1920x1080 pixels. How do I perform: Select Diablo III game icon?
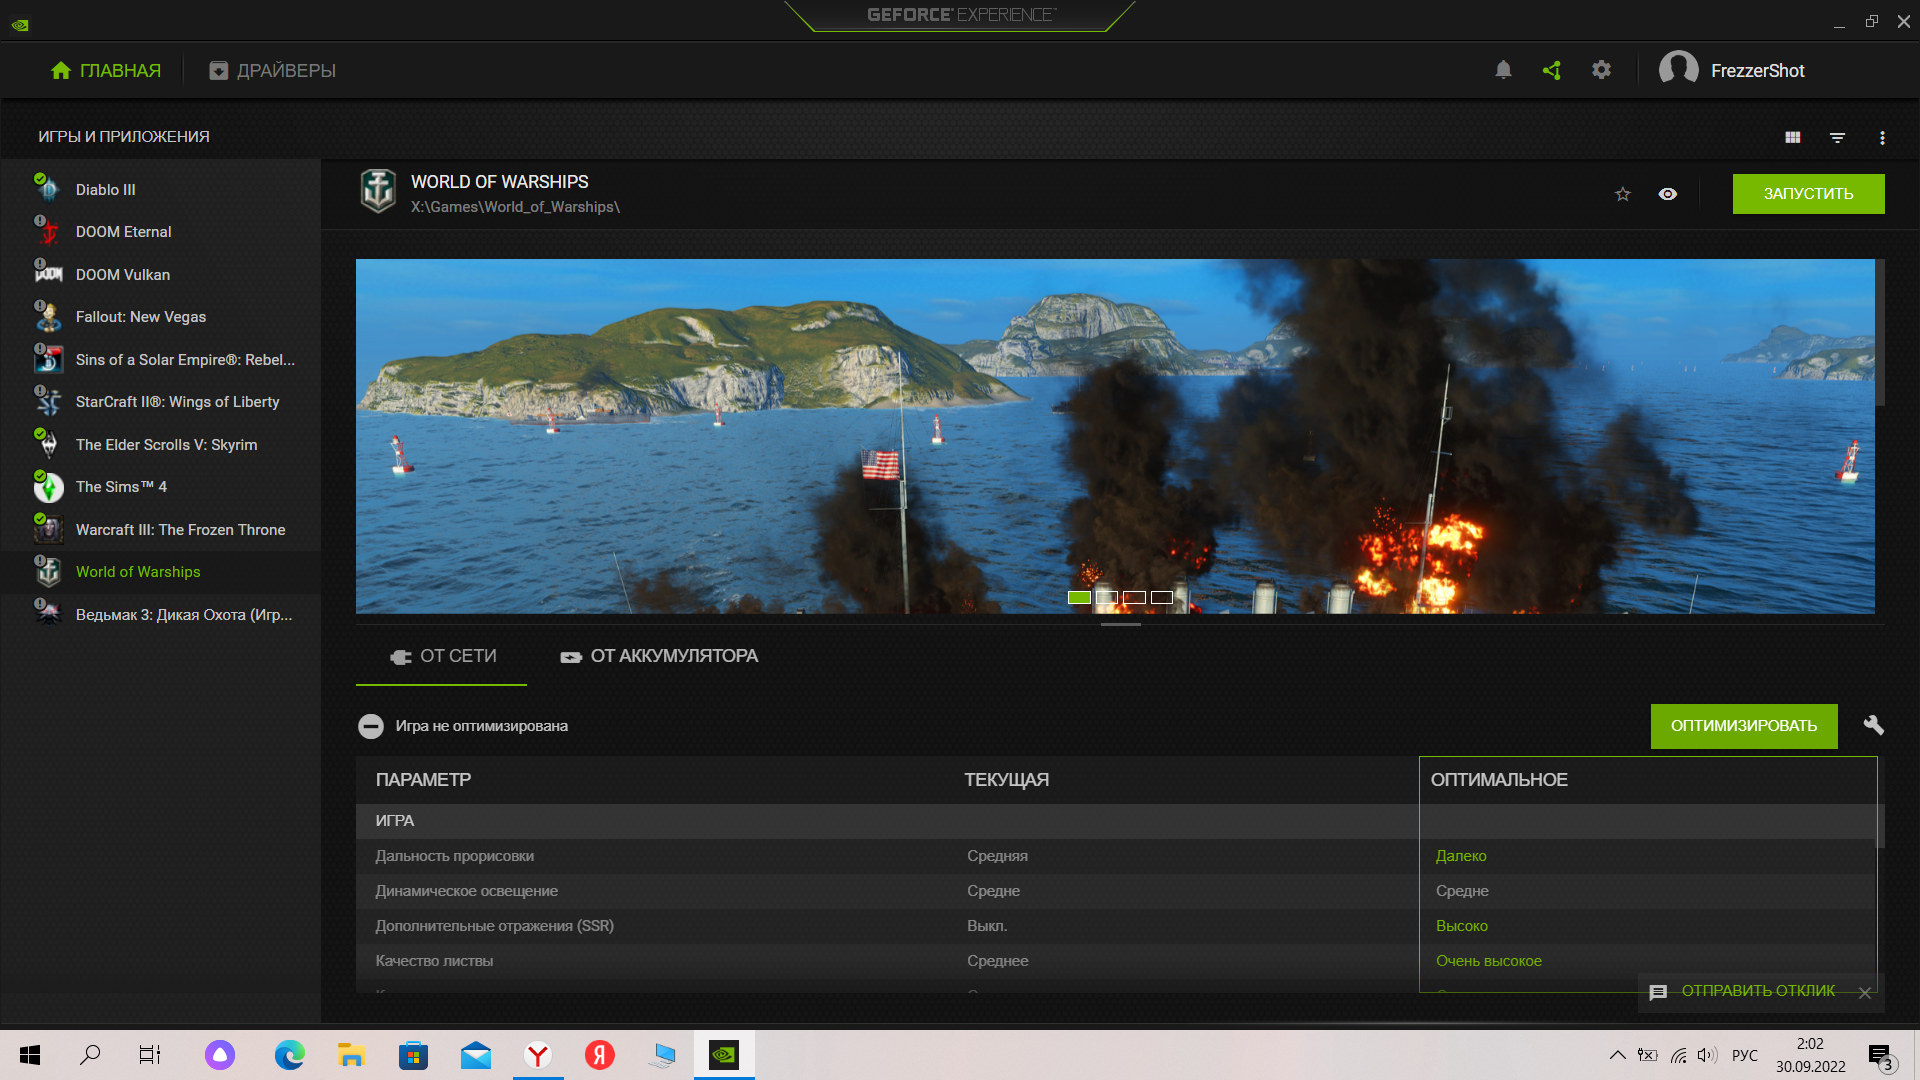click(48, 189)
